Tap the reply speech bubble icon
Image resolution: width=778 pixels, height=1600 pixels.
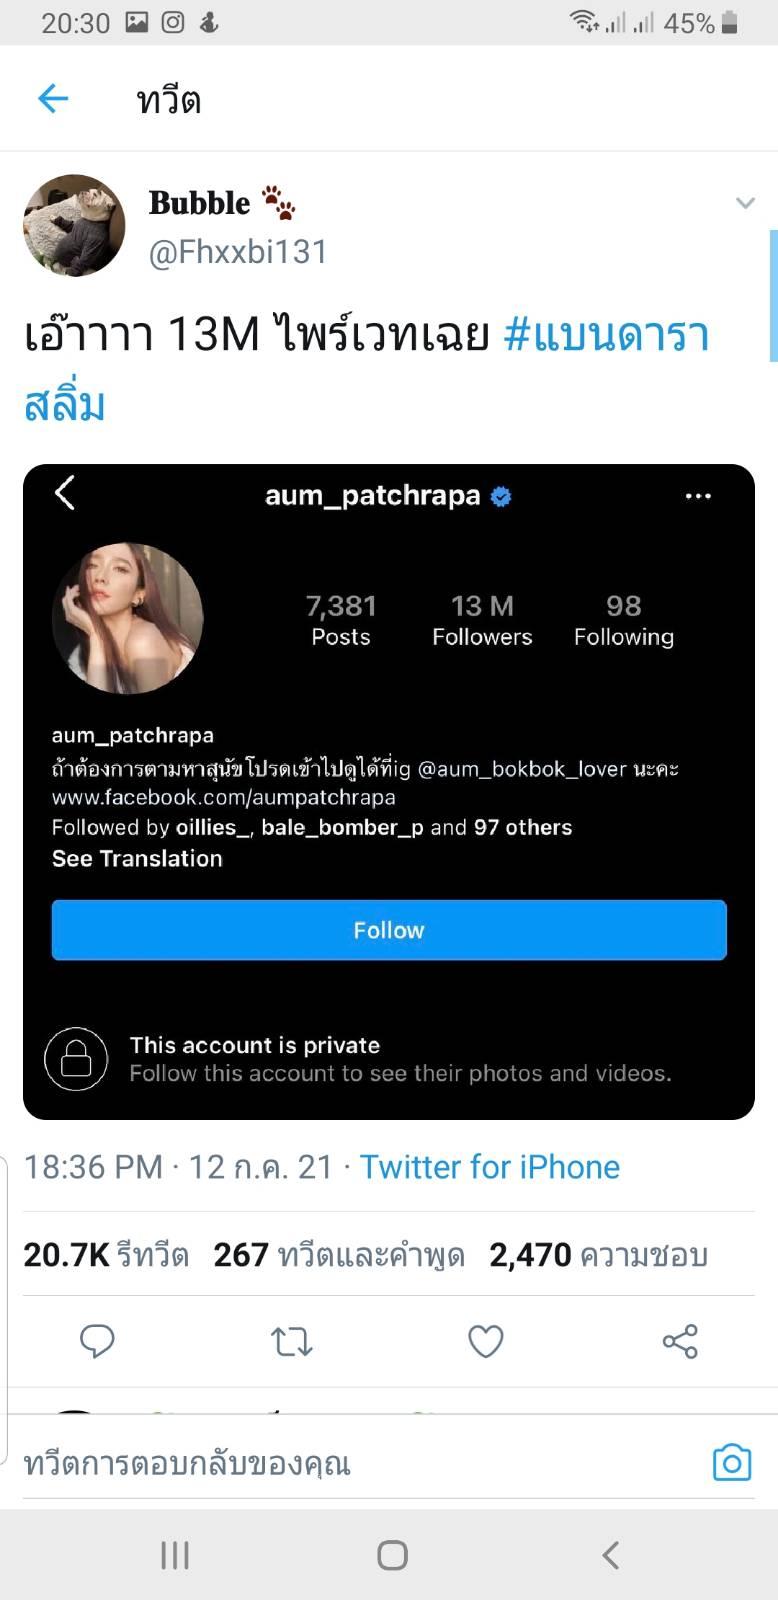point(97,1341)
